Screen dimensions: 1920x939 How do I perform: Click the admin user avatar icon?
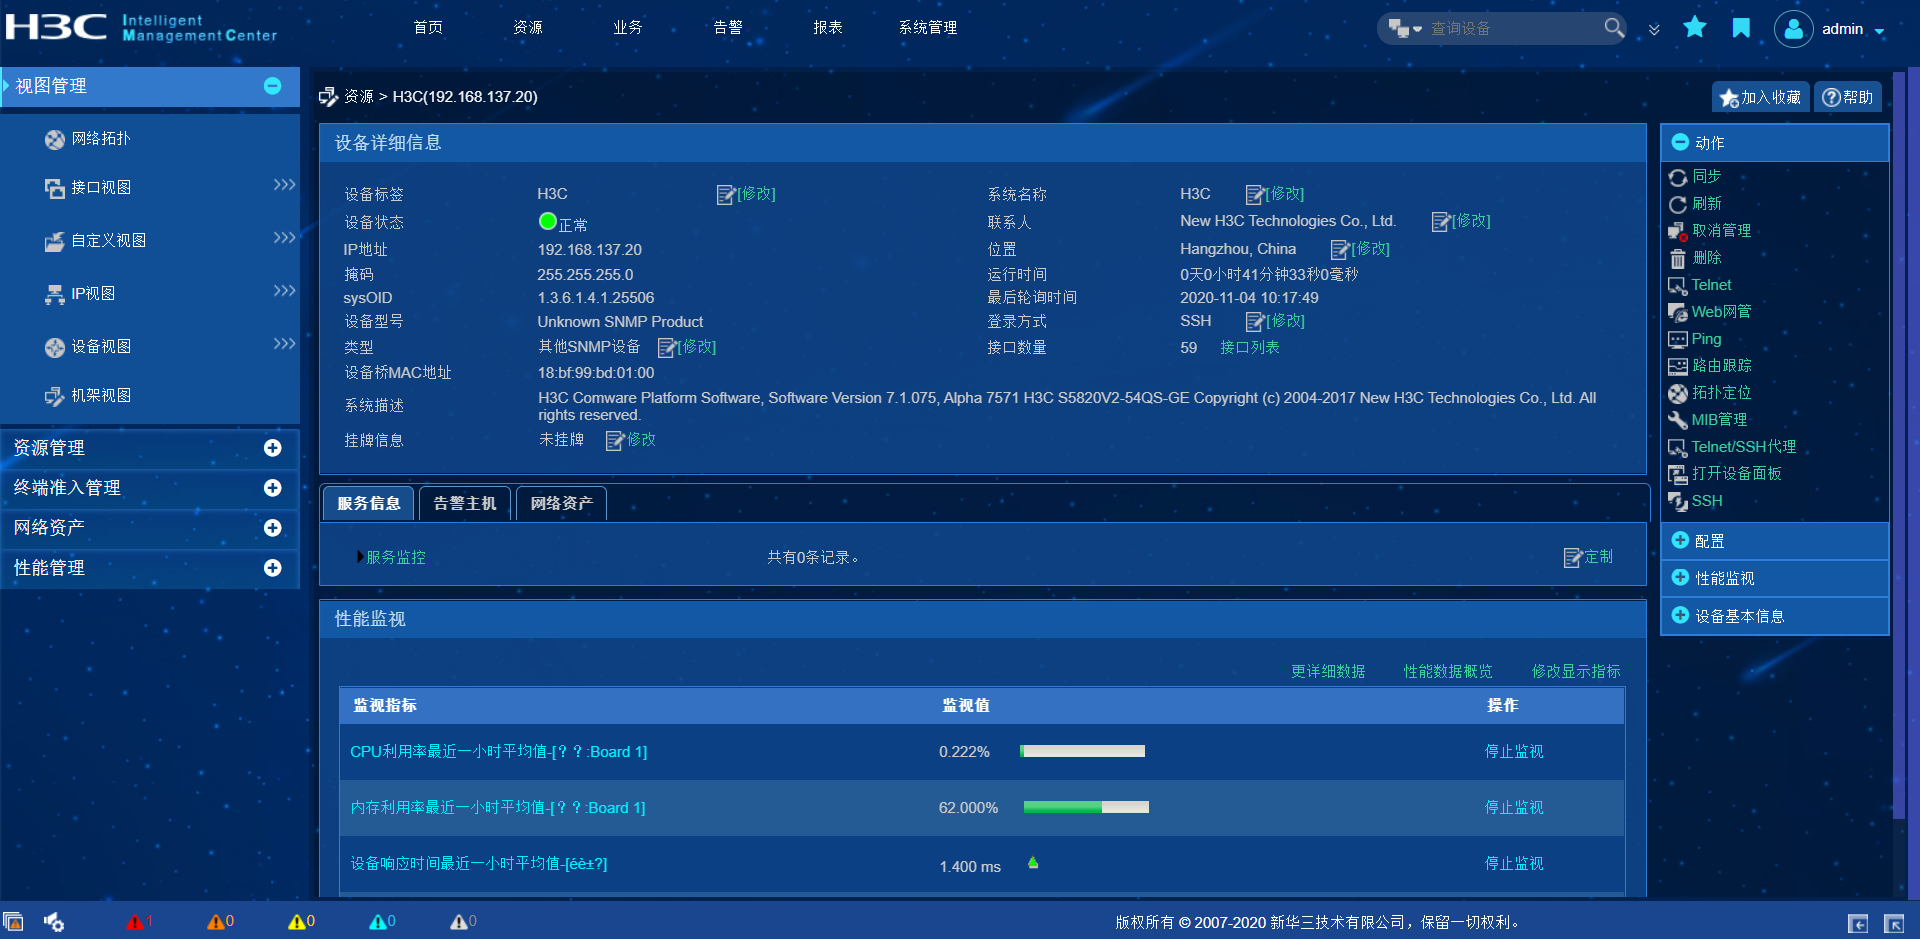[1794, 29]
